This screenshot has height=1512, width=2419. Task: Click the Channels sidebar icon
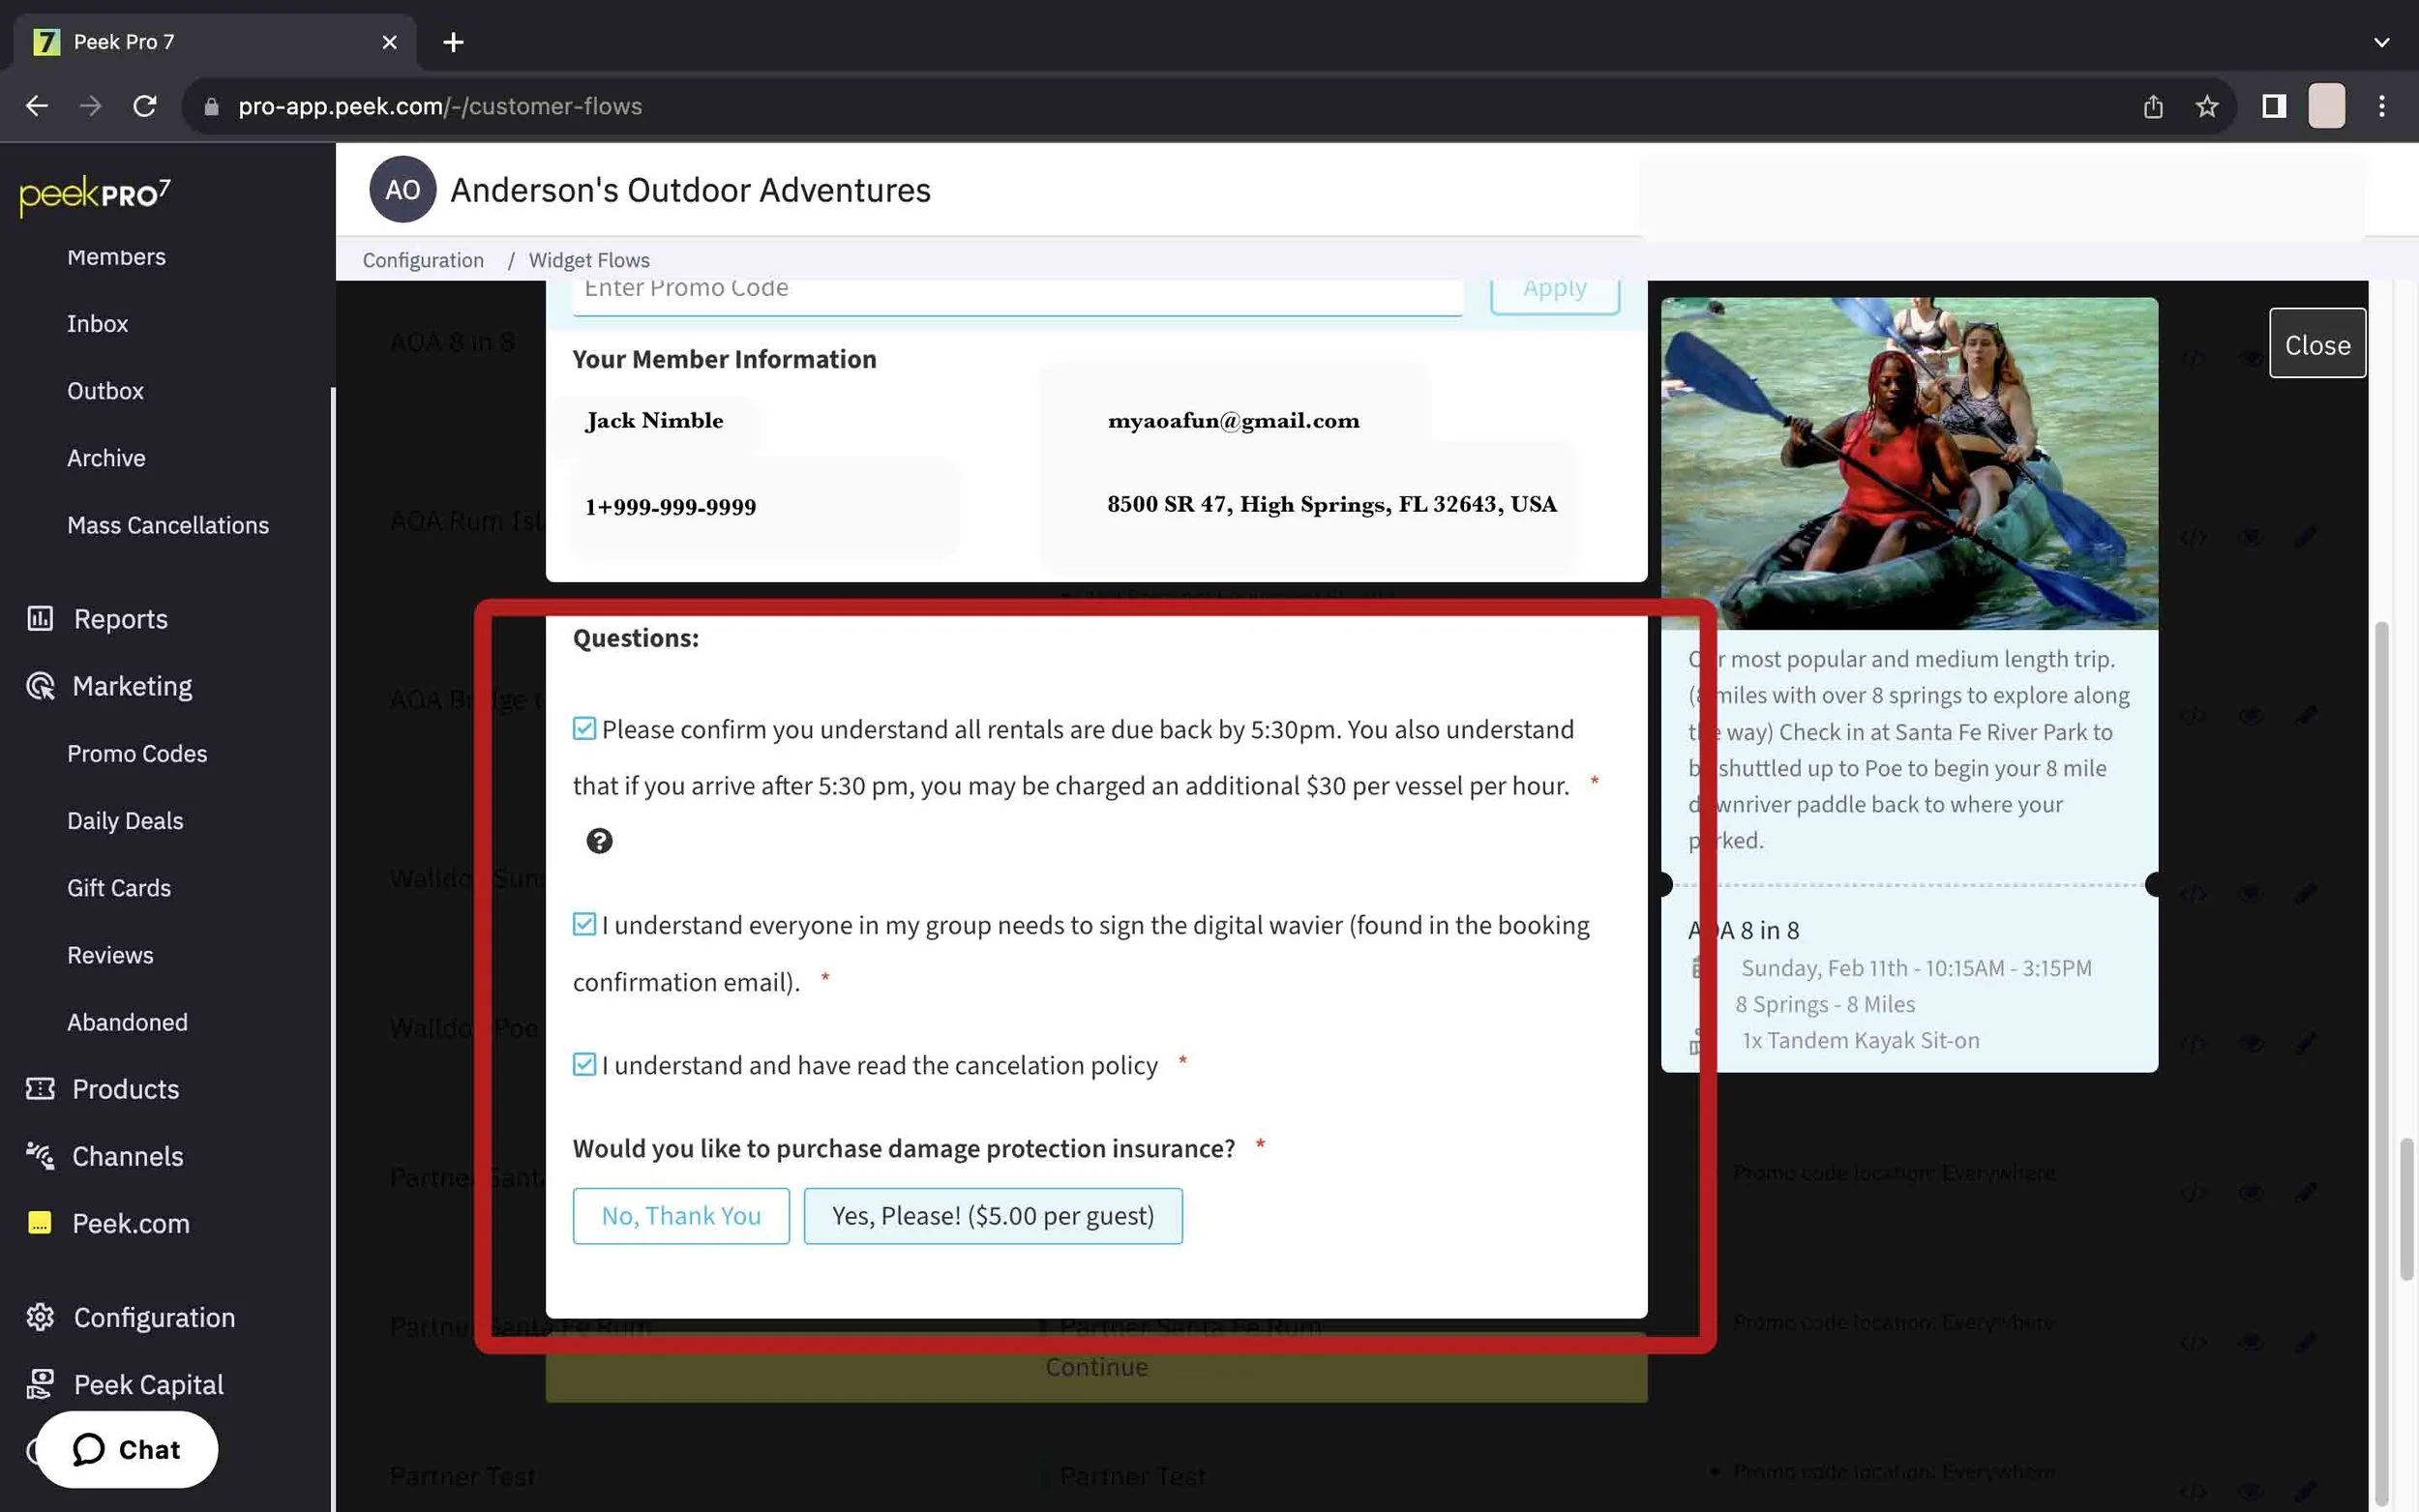[x=40, y=1156]
